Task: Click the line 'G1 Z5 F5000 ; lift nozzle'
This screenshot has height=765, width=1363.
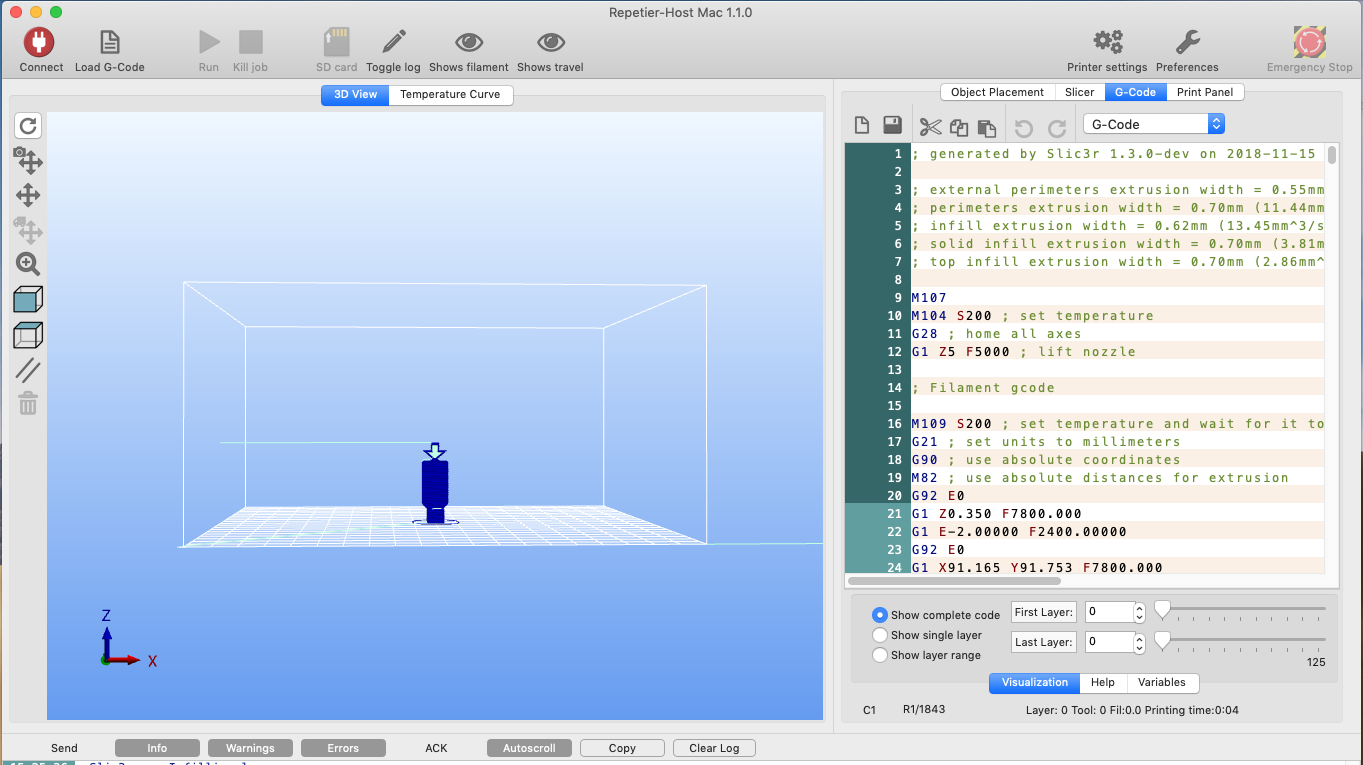Action: tap(1023, 352)
